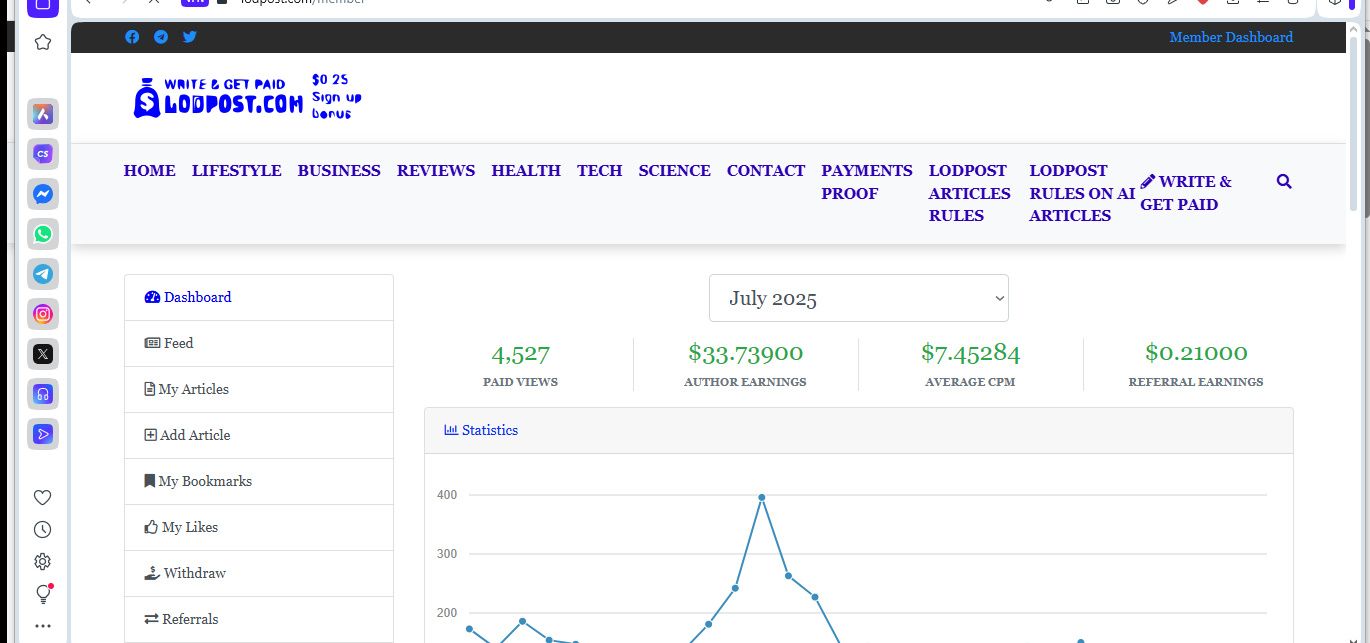Screen dimensions: 1370x643
Task: Open the three-dots more icon in sidebar
Action: (x=43, y=626)
